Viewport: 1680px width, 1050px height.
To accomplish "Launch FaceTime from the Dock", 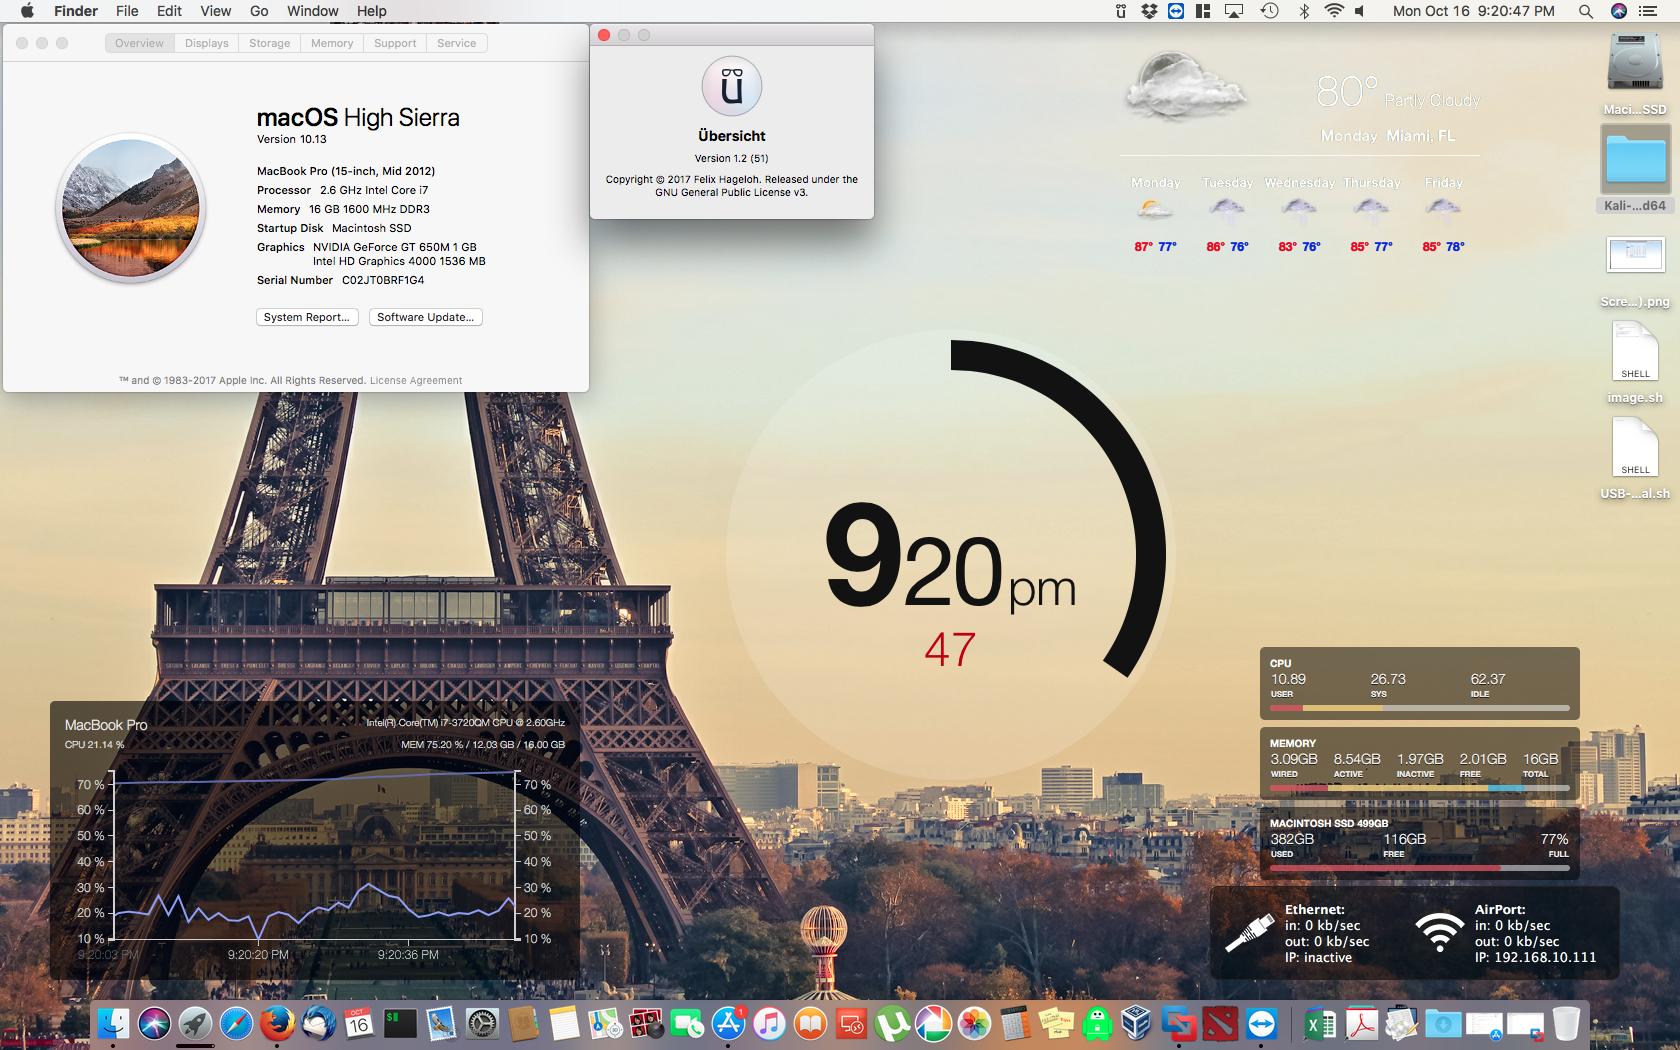I will point(687,1023).
